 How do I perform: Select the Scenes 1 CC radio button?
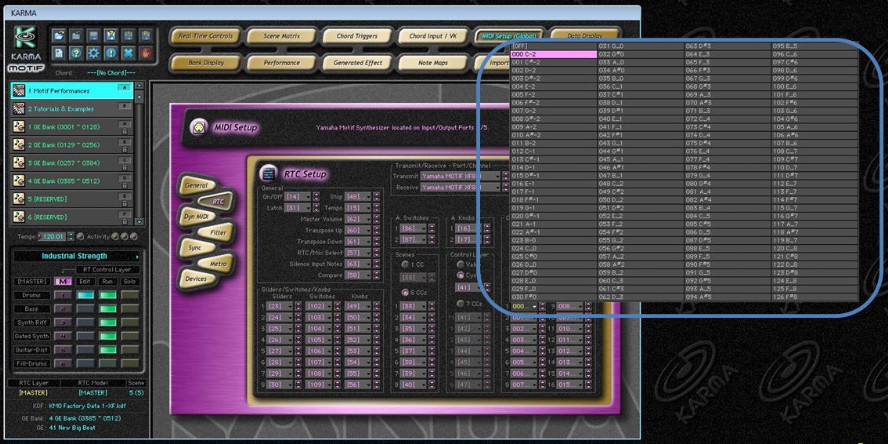click(405, 264)
